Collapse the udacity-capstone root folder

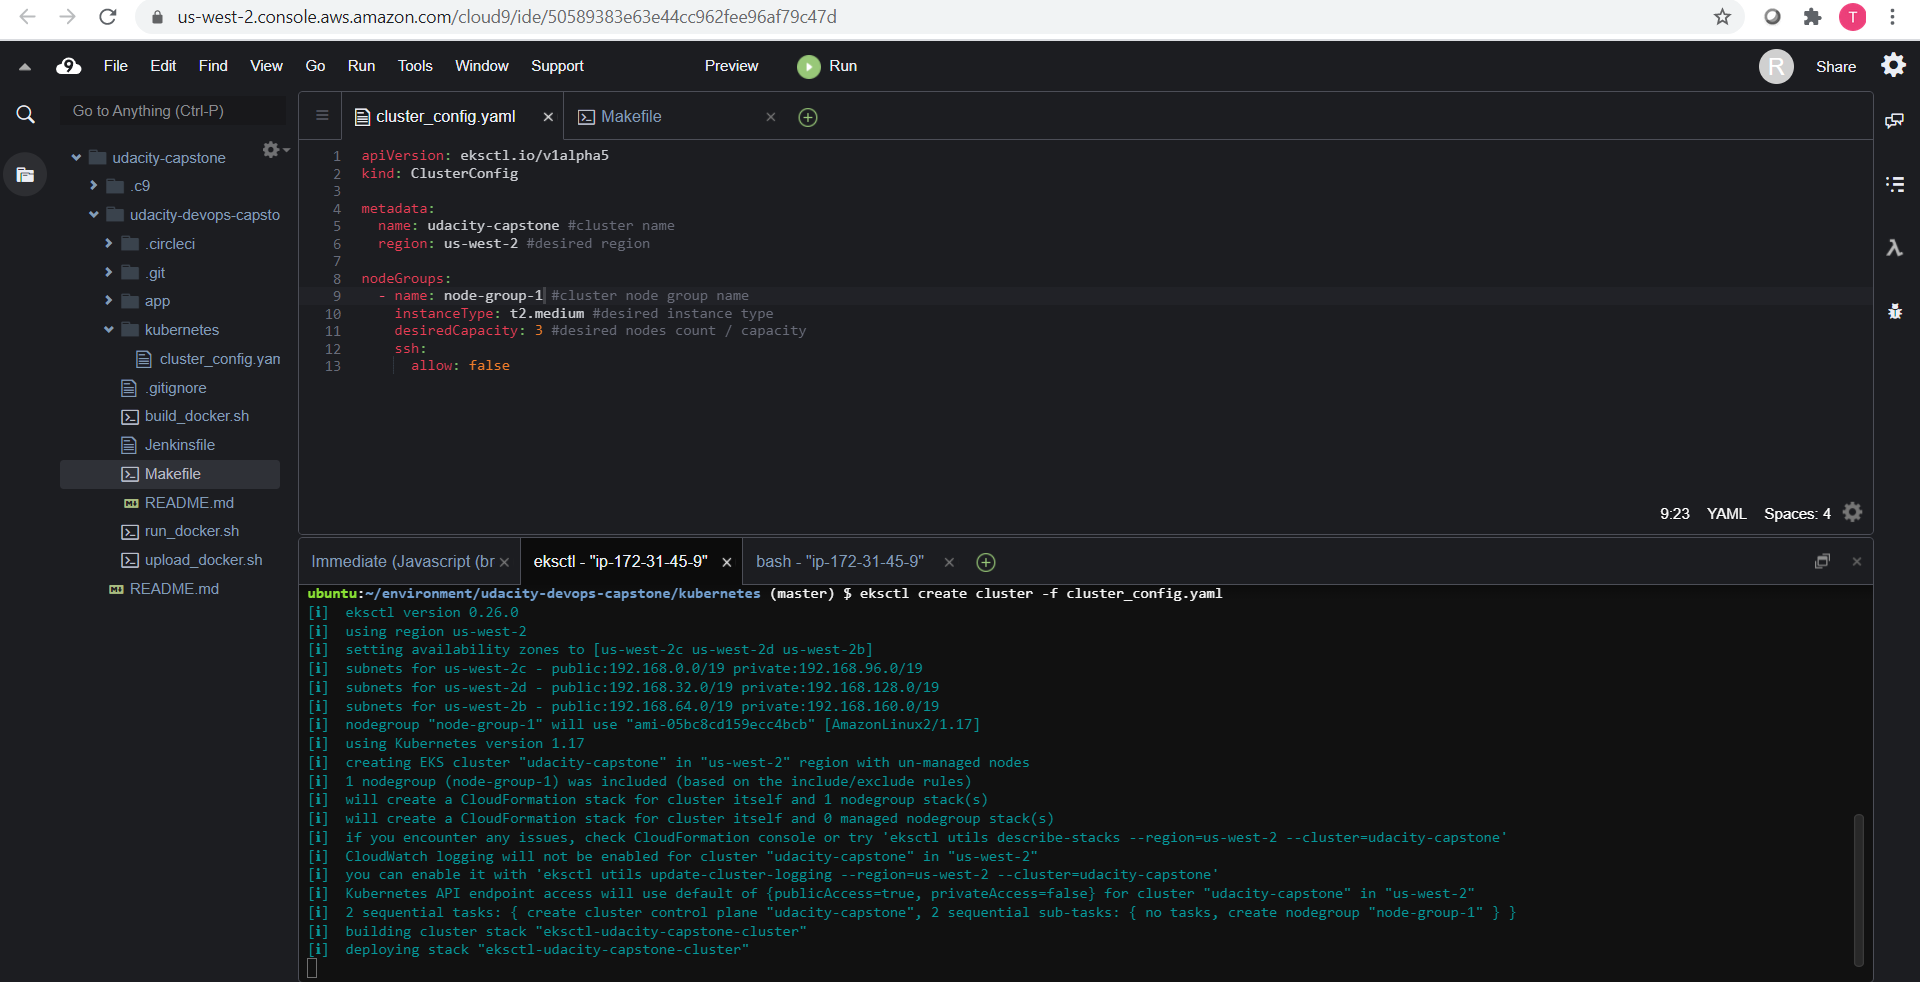[x=76, y=158]
